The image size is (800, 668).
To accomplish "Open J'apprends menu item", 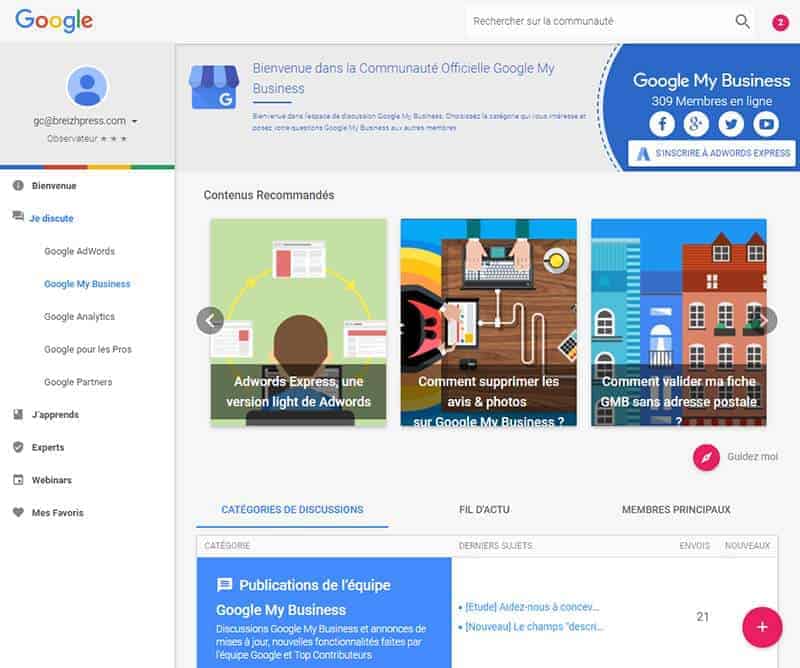I will 55,414.
